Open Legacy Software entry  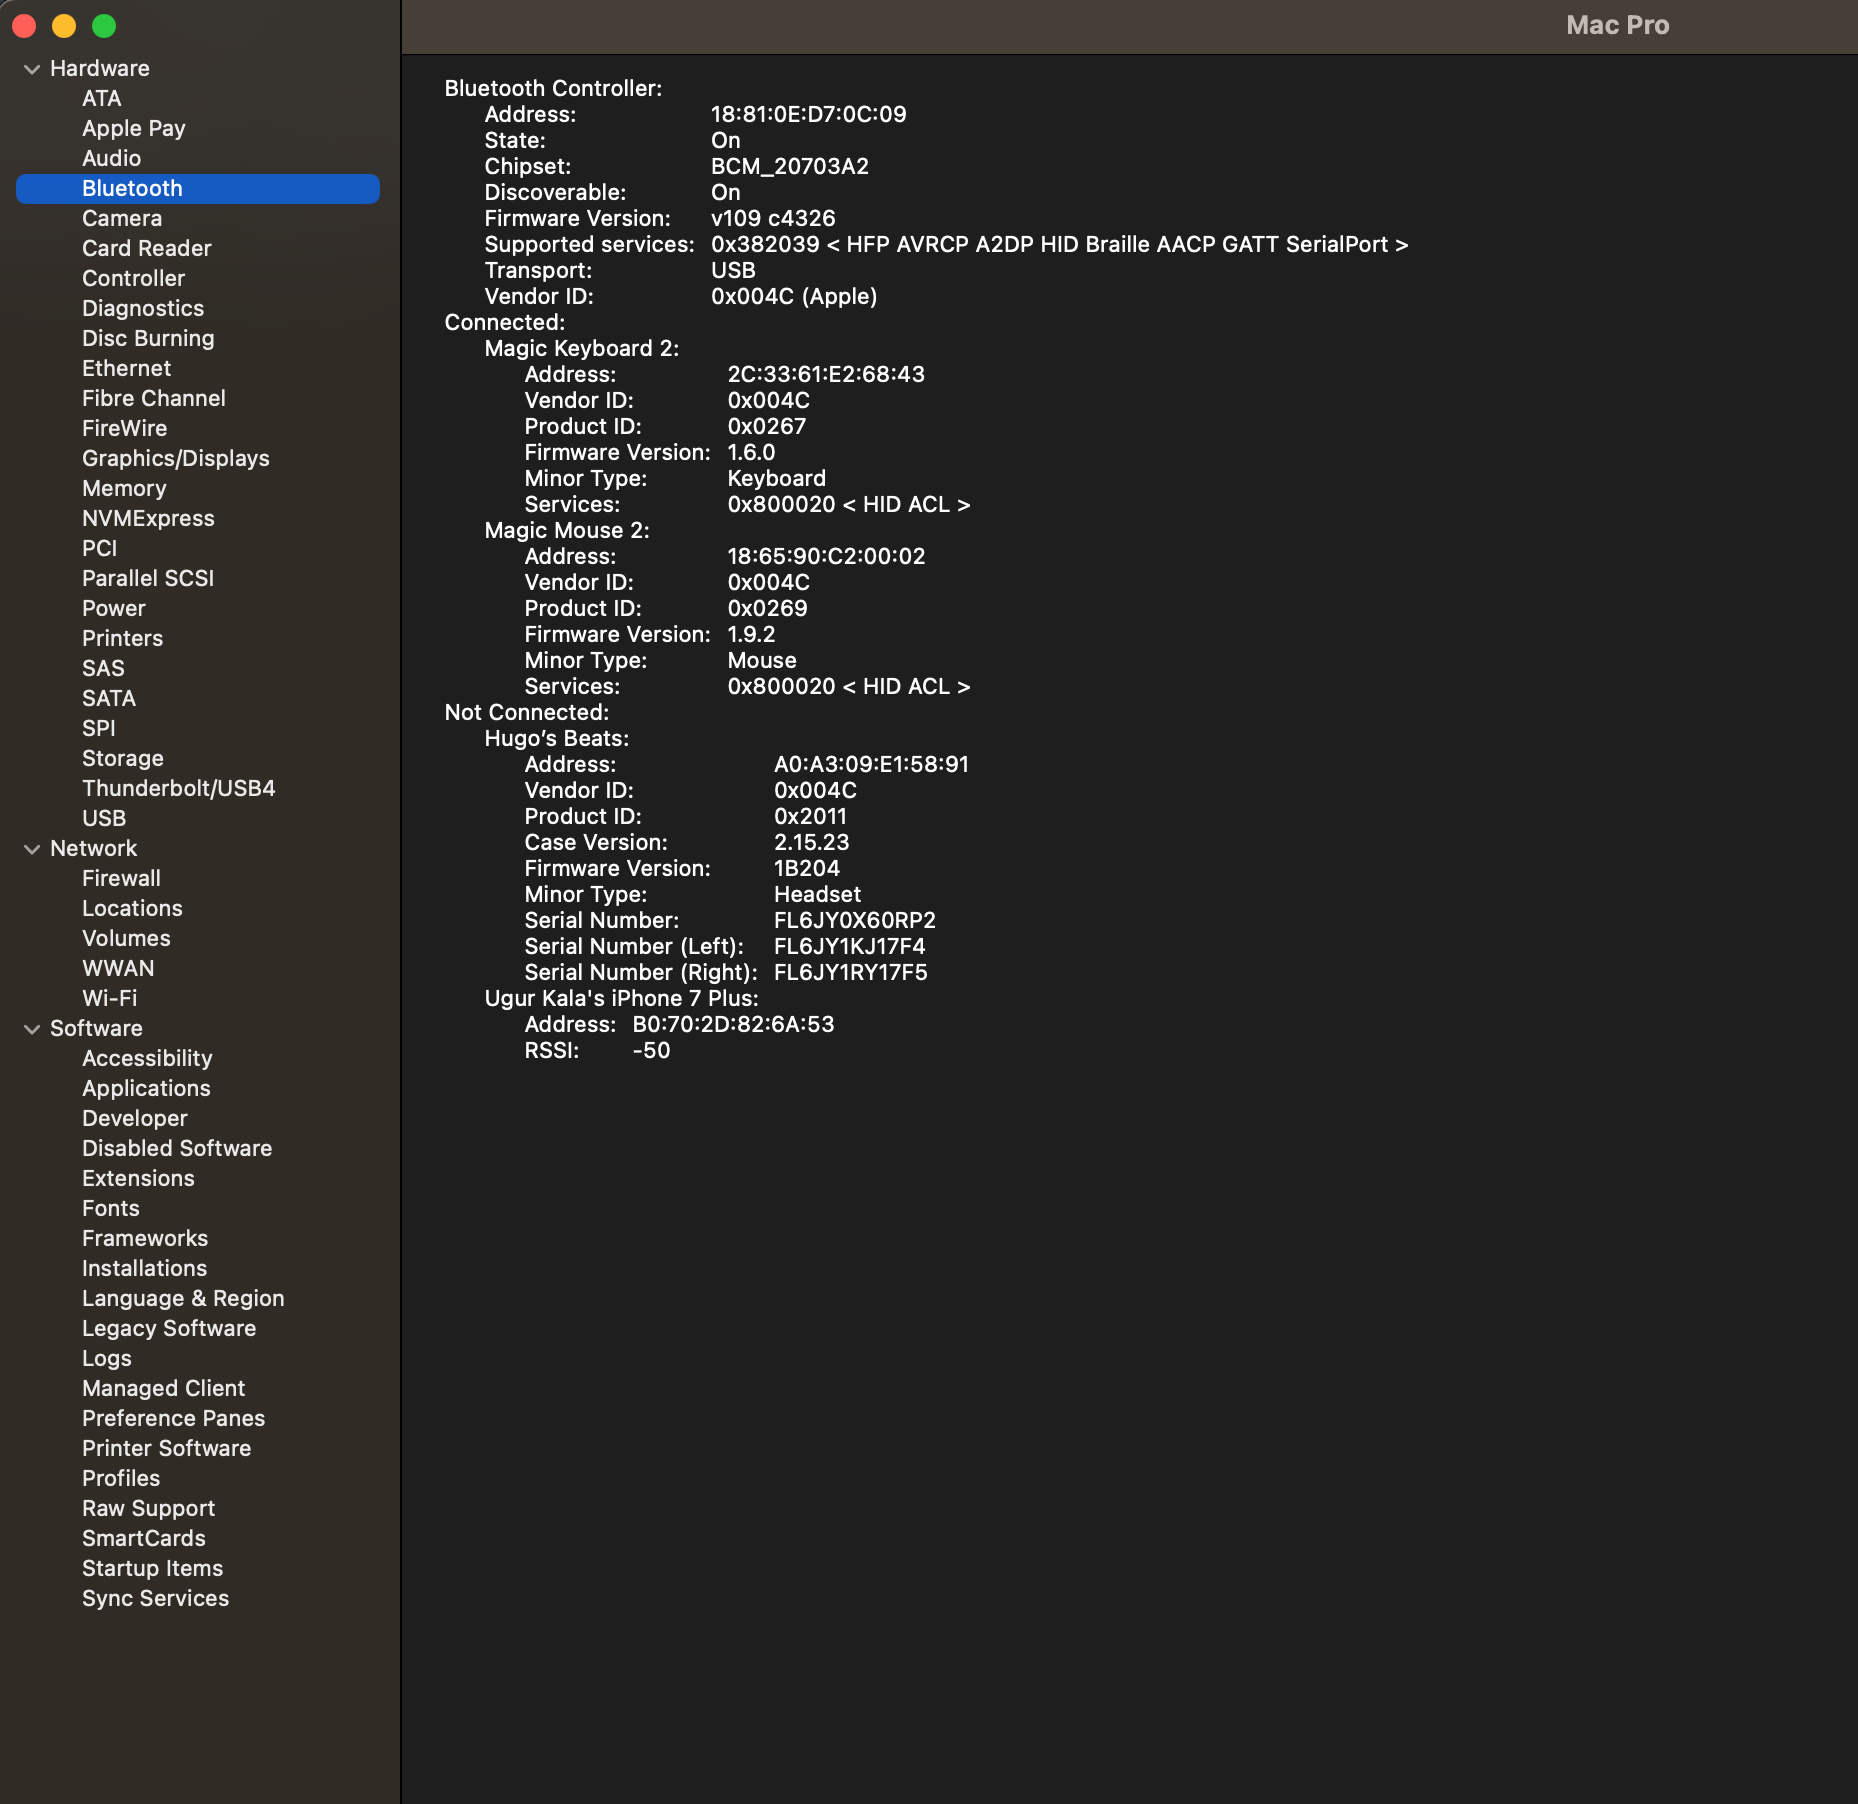pos(169,1328)
